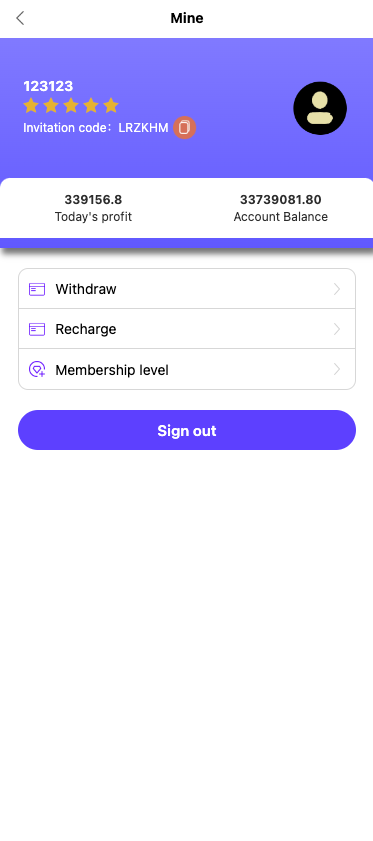This screenshot has height=841, width=373.
Task: Tap the Account Balance amount
Action: 281,200
